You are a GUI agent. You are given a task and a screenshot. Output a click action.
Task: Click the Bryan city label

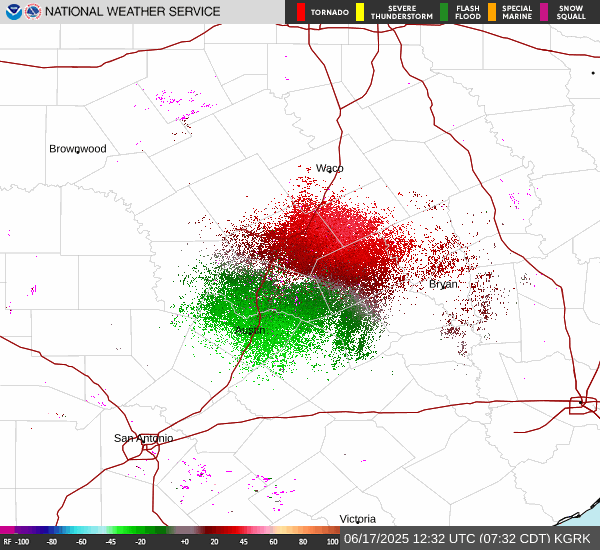point(443,284)
